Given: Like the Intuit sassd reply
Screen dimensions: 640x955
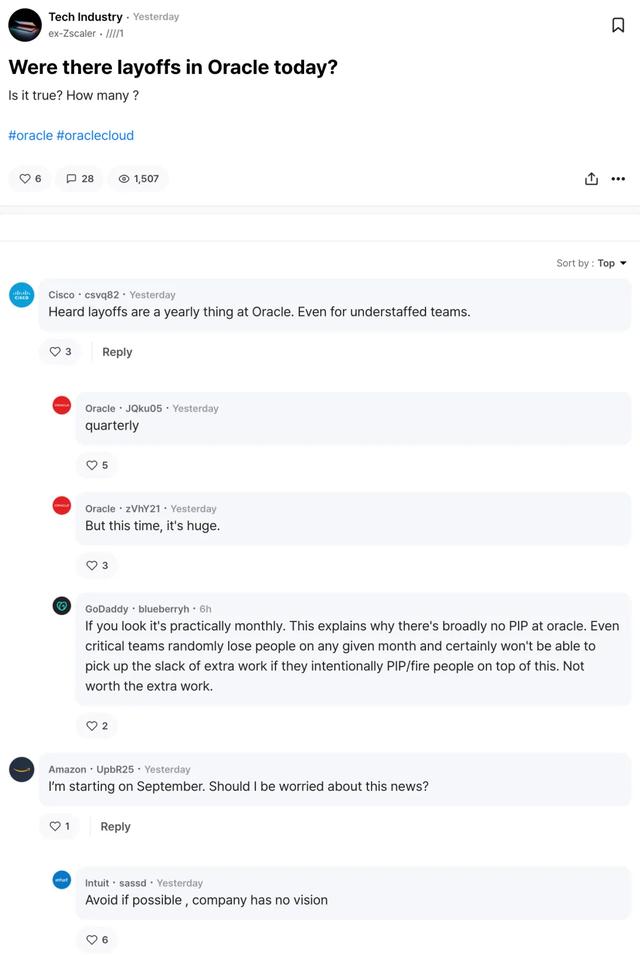Looking at the screenshot, I should [97, 940].
